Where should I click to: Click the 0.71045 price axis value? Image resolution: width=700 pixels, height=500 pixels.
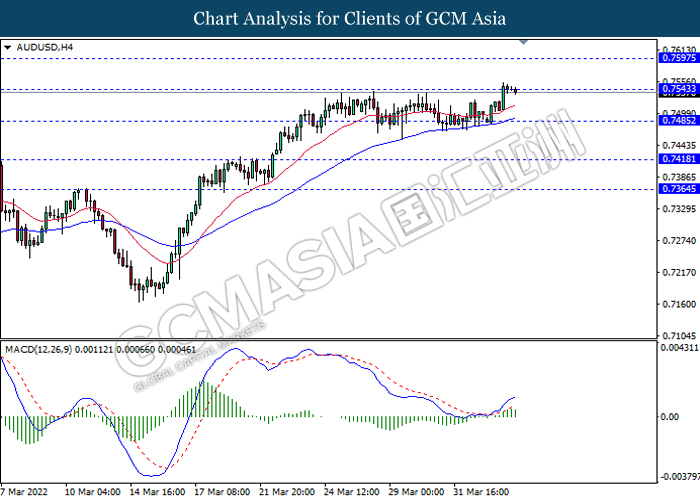pyautogui.click(x=679, y=336)
